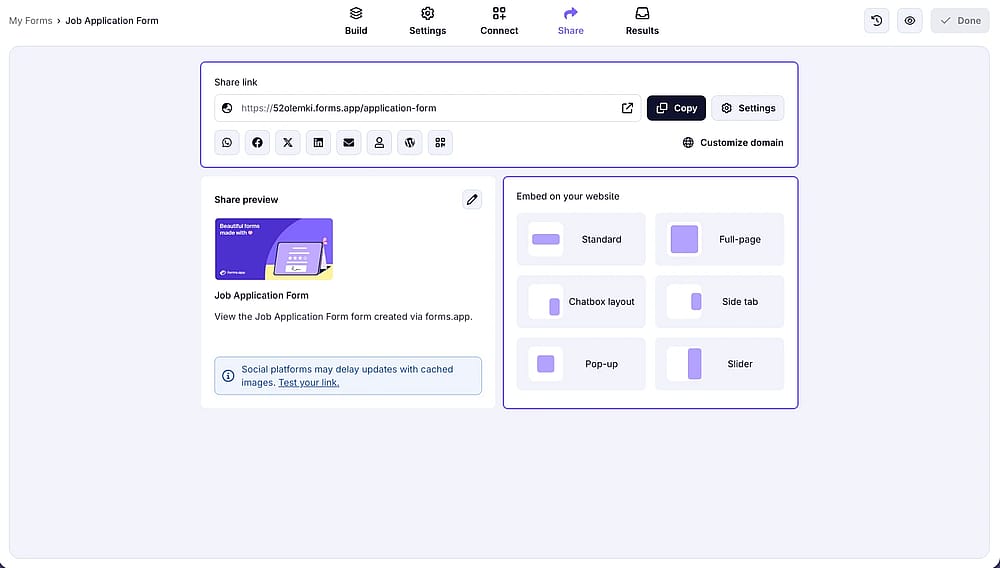Click Customize domain

coord(733,143)
